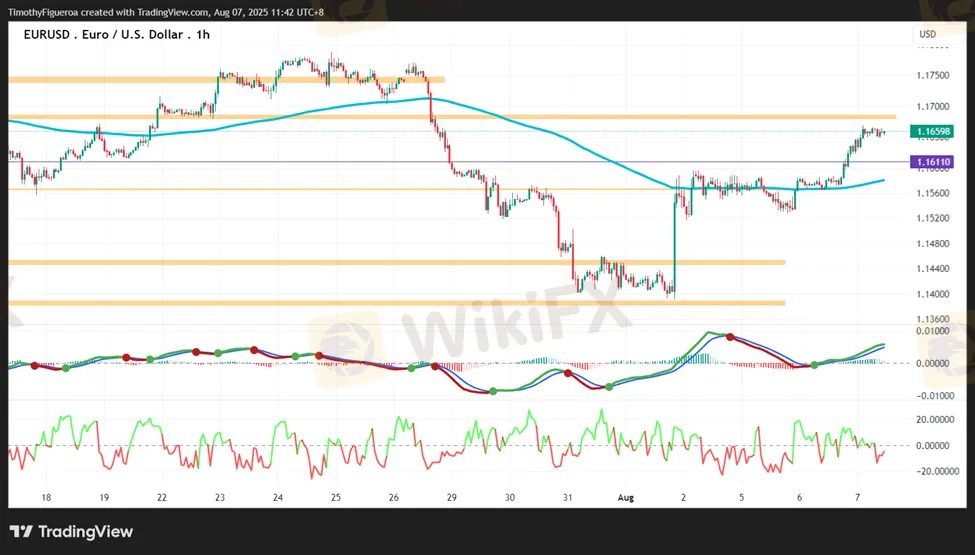
Task: Click date label 31 on time axis
Action: click(x=568, y=498)
